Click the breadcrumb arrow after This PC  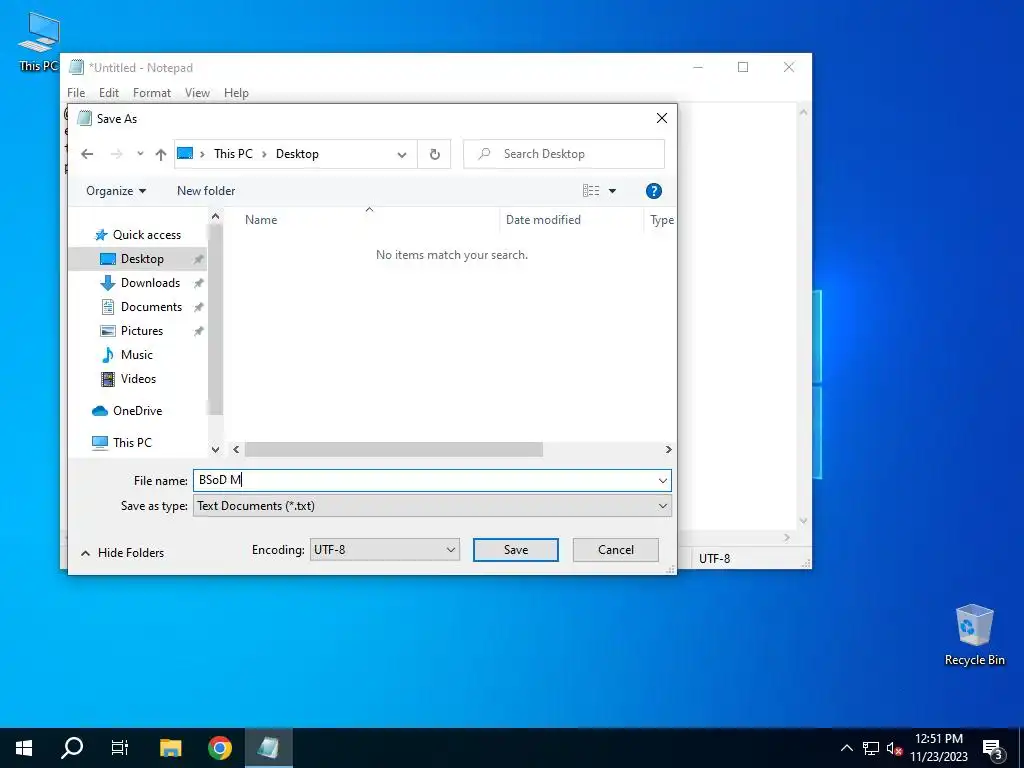pyautogui.click(x=264, y=154)
